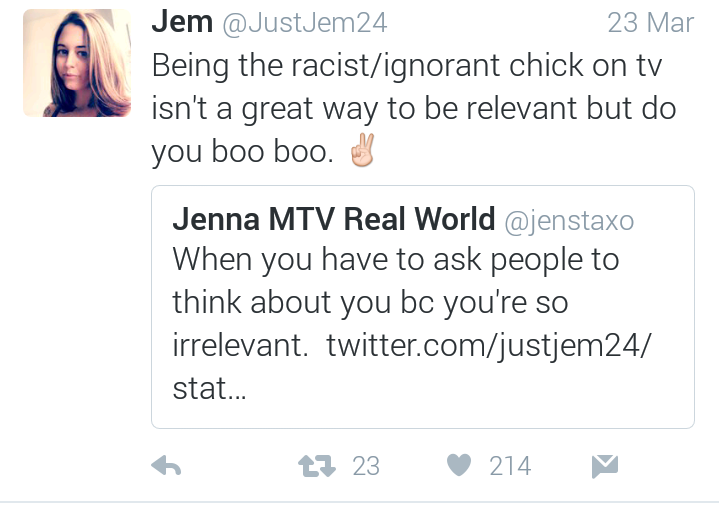
Task: Share via the envelope message icon
Action: pos(605,466)
